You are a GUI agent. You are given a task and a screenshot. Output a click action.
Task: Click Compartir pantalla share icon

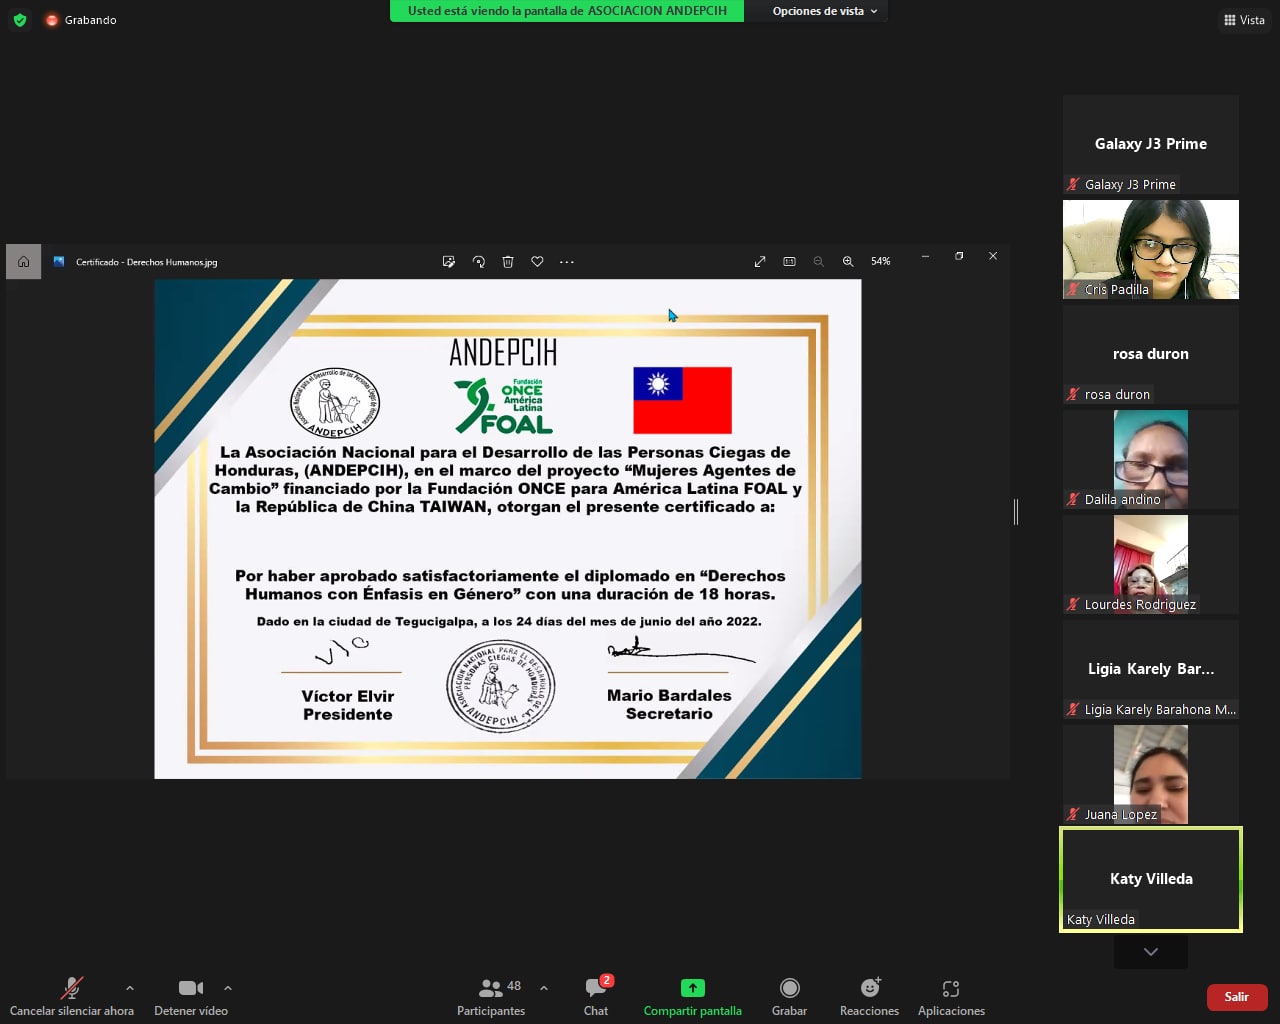coord(692,988)
